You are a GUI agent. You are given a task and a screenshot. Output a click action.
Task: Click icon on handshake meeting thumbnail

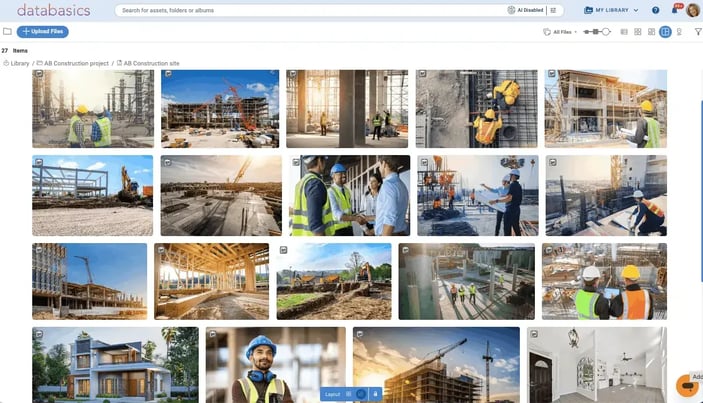click(296, 162)
